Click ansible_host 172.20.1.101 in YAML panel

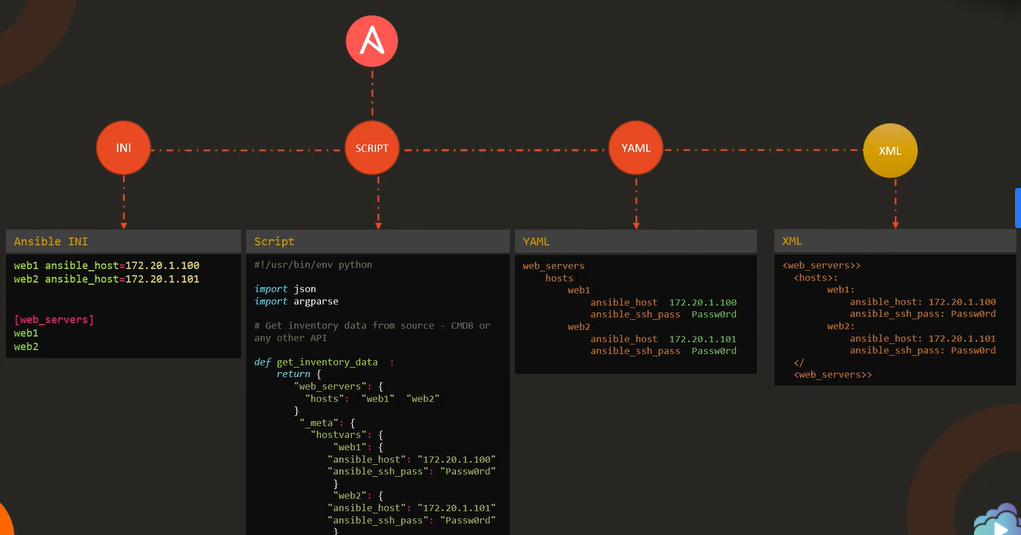(x=664, y=339)
